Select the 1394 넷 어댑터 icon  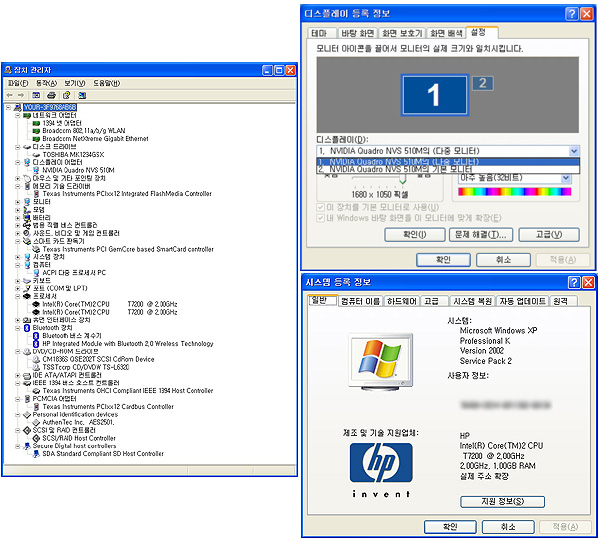click(x=36, y=123)
